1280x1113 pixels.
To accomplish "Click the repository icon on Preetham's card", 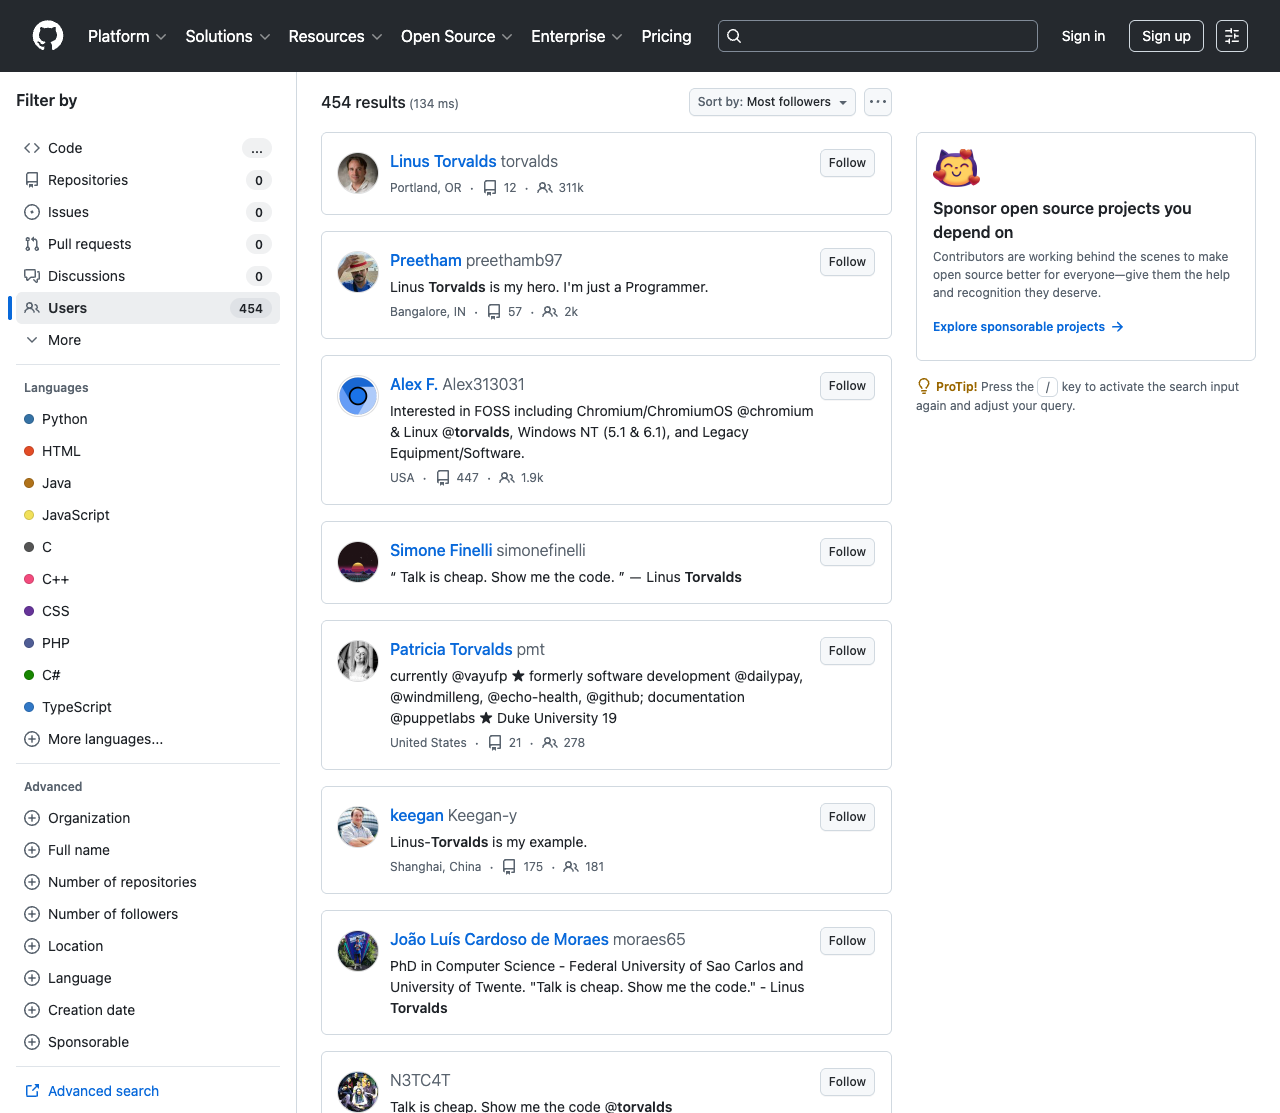I will [x=494, y=312].
